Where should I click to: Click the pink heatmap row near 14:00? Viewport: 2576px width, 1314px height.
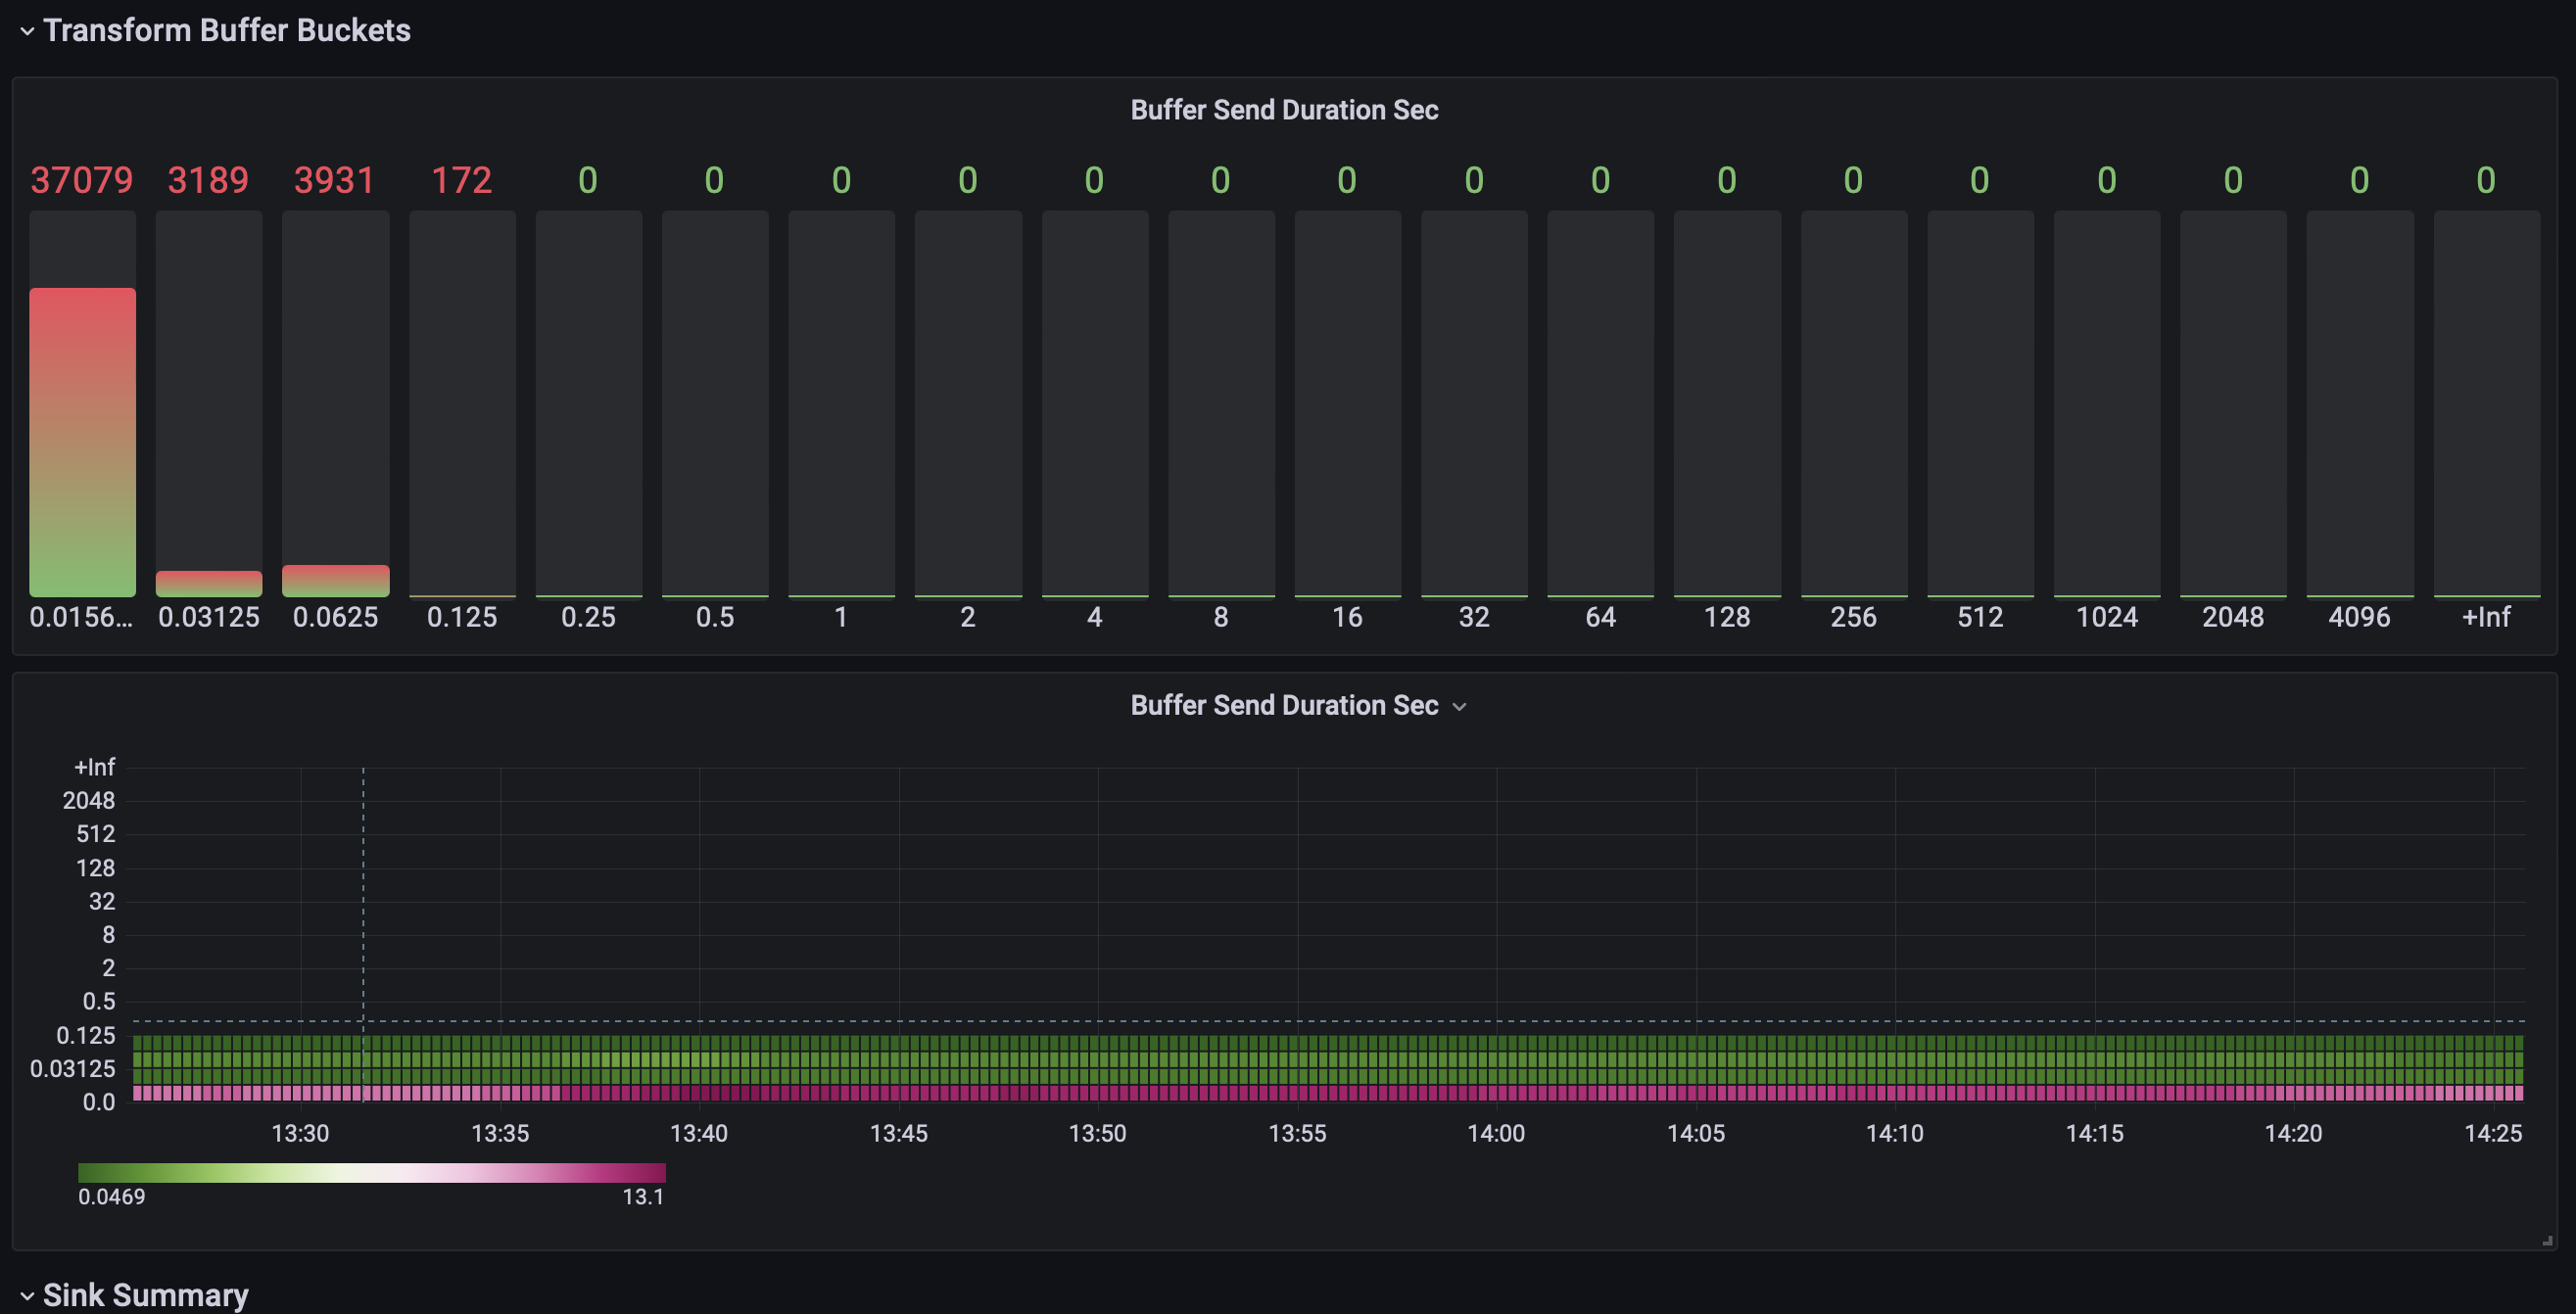[1497, 1093]
